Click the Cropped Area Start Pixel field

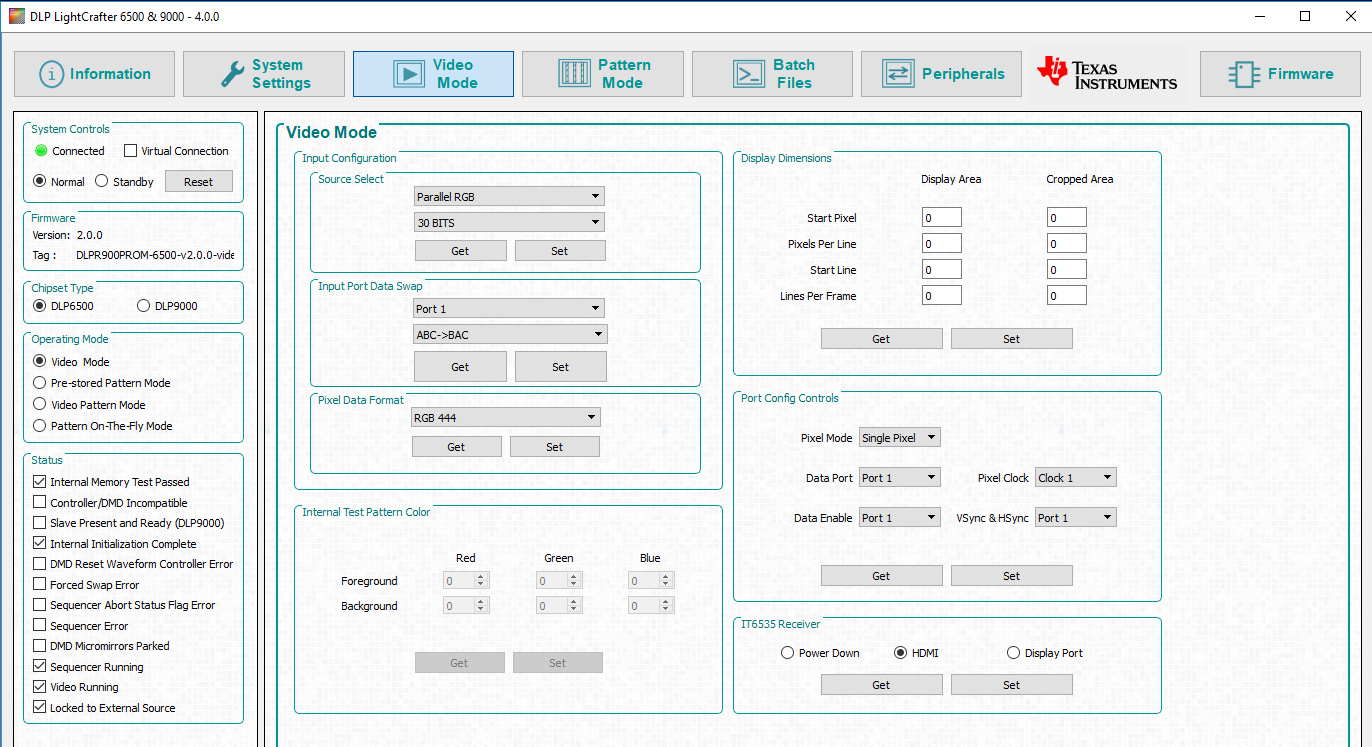[x=1067, y=218]
